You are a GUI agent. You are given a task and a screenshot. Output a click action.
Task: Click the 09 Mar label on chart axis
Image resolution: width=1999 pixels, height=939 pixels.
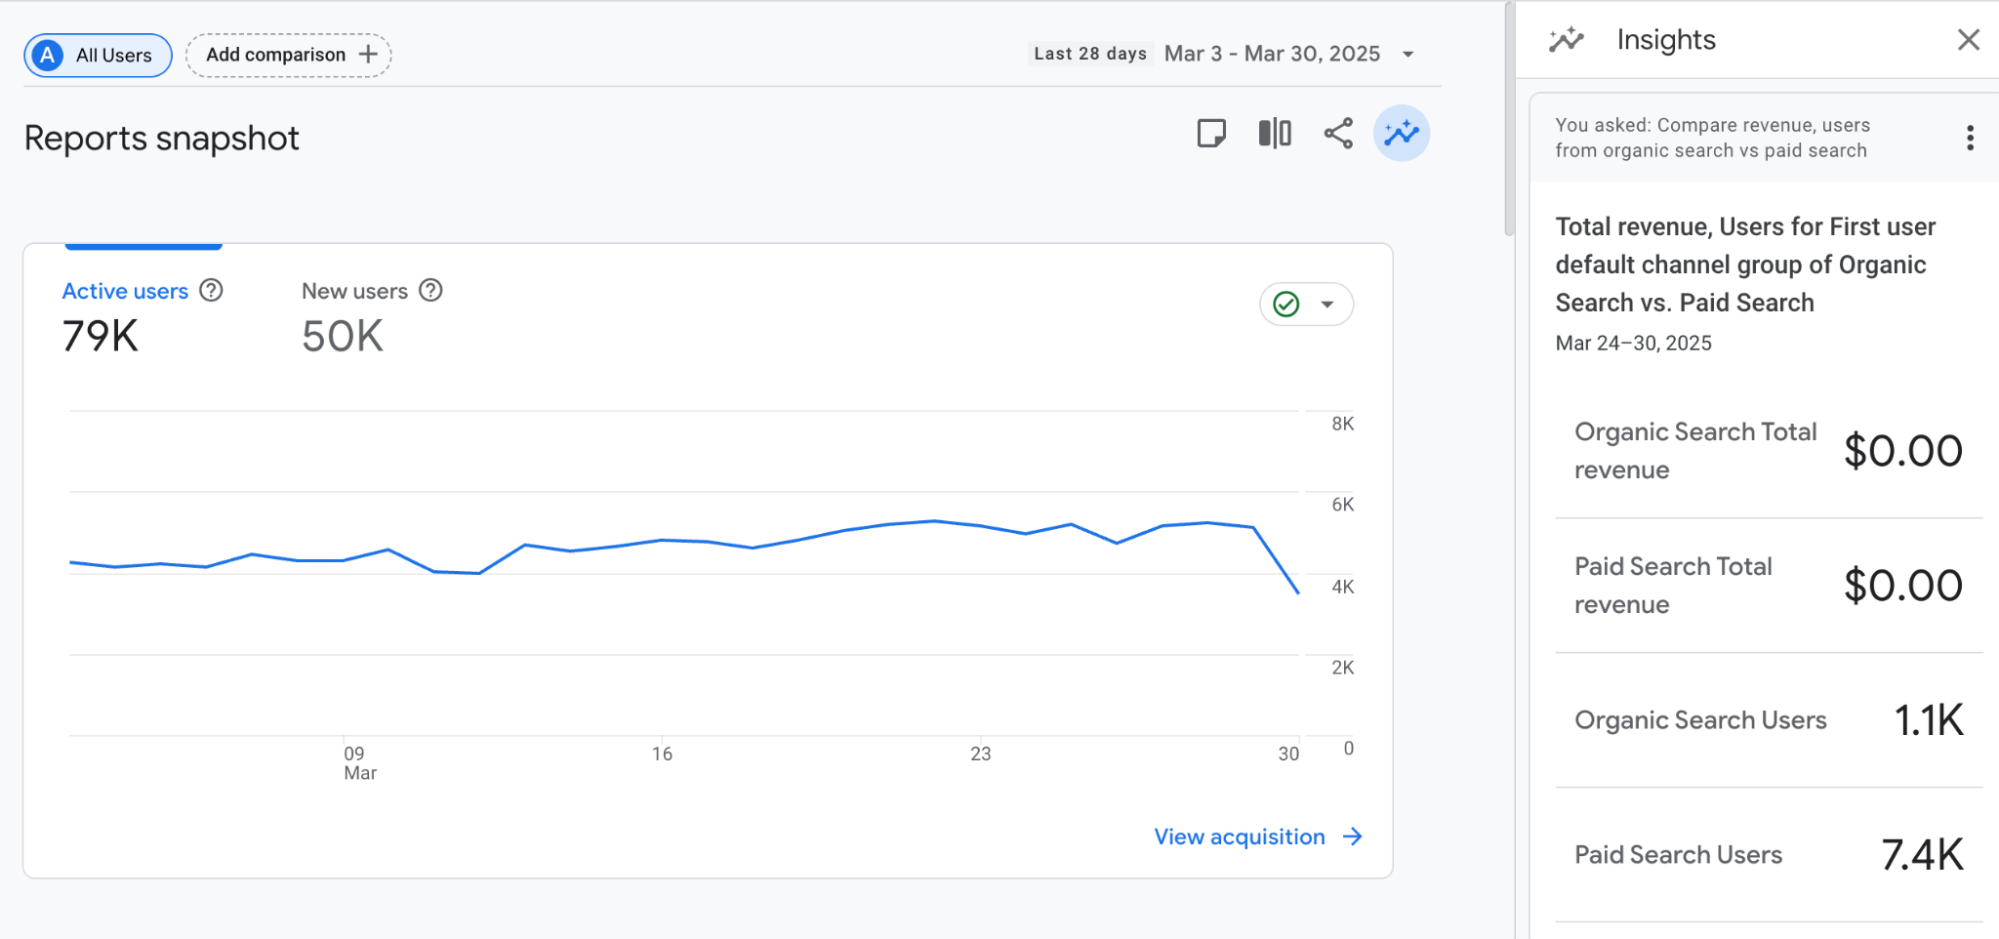pyautogui.click(x=360, y=763)
